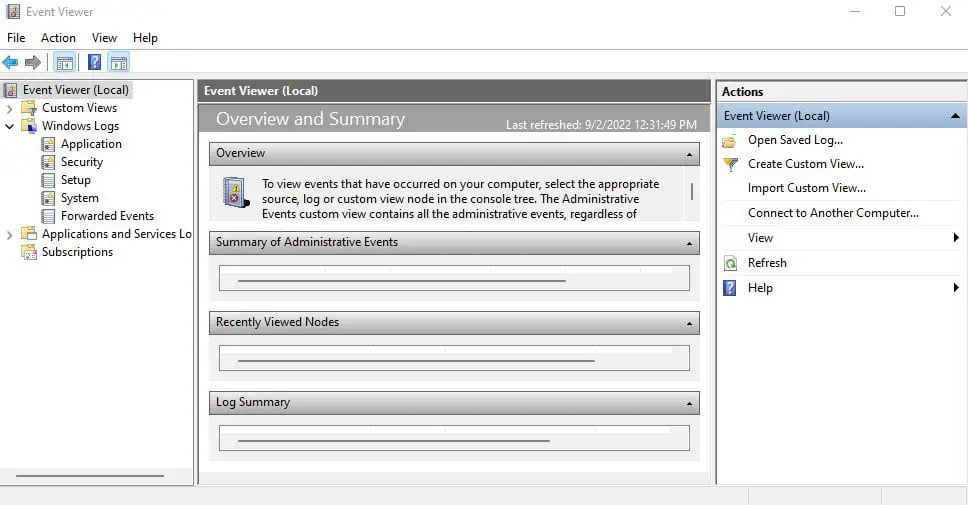Viewport: 968px width, 505px height.
Task: Click the blue Help icon in Actions
Action: pos(730,288)
